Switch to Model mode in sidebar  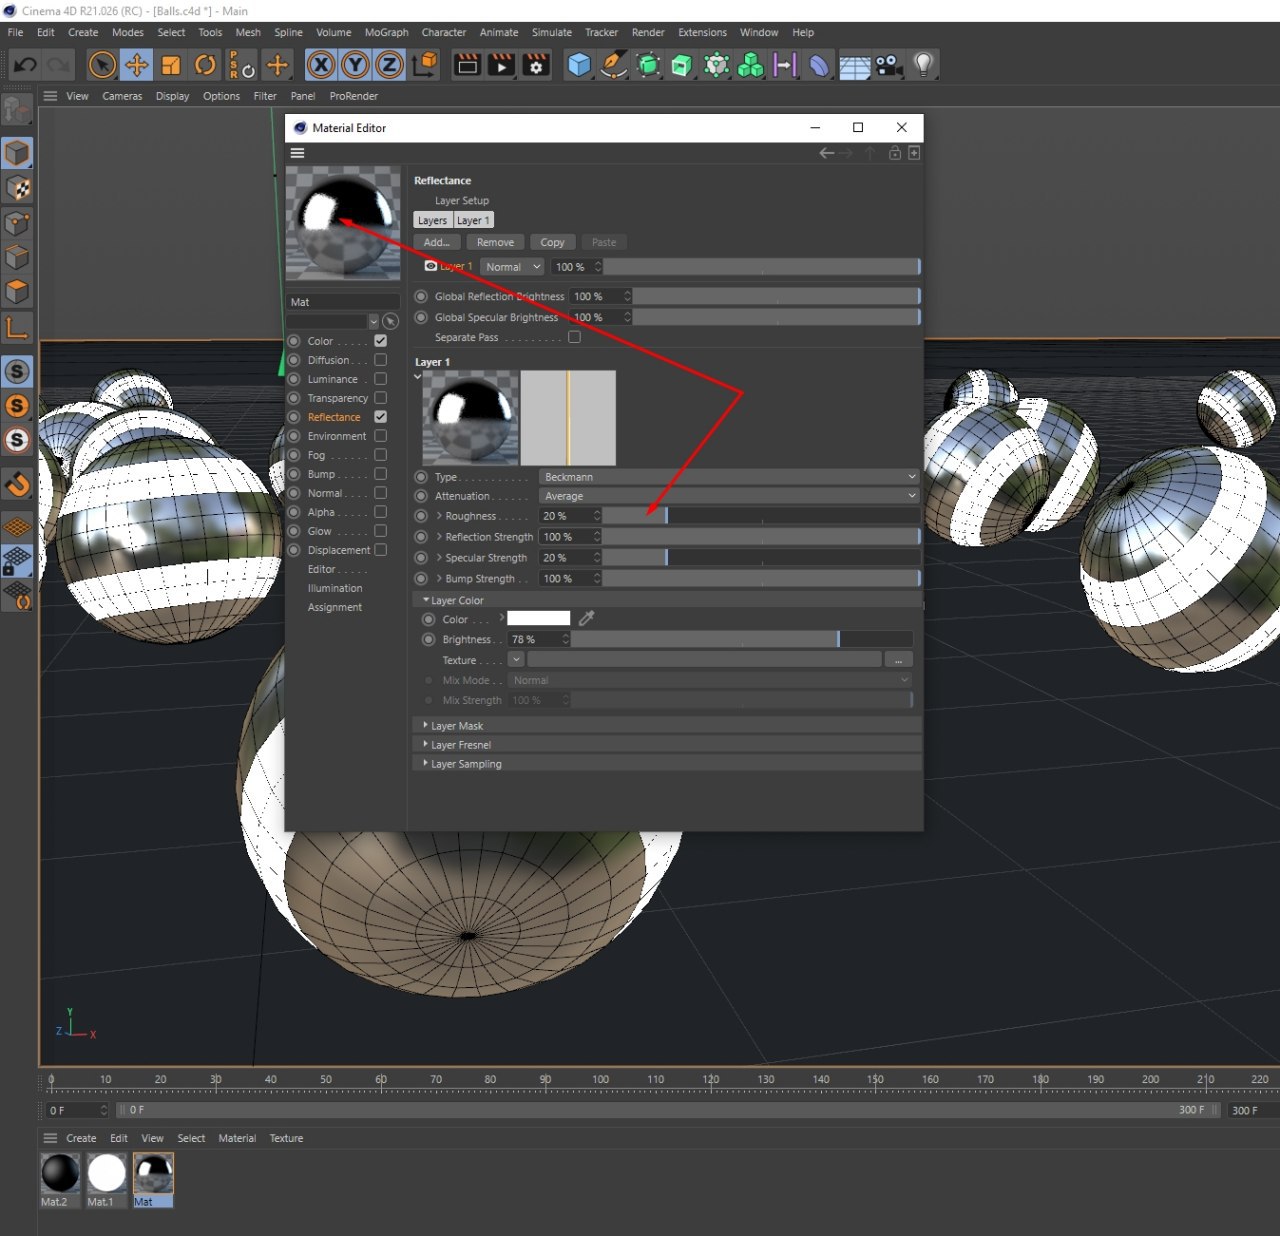[17, 154]
